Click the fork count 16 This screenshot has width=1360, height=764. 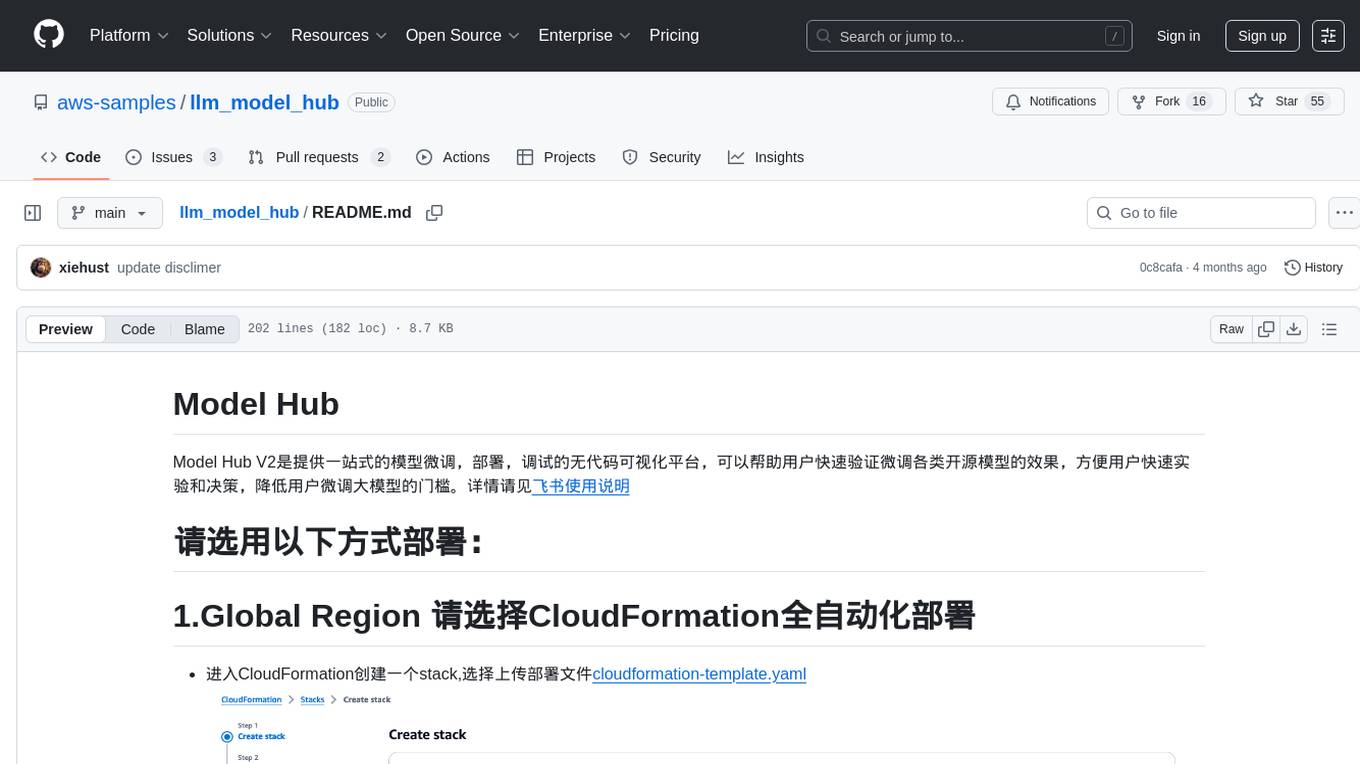[x=1200, y=102]
